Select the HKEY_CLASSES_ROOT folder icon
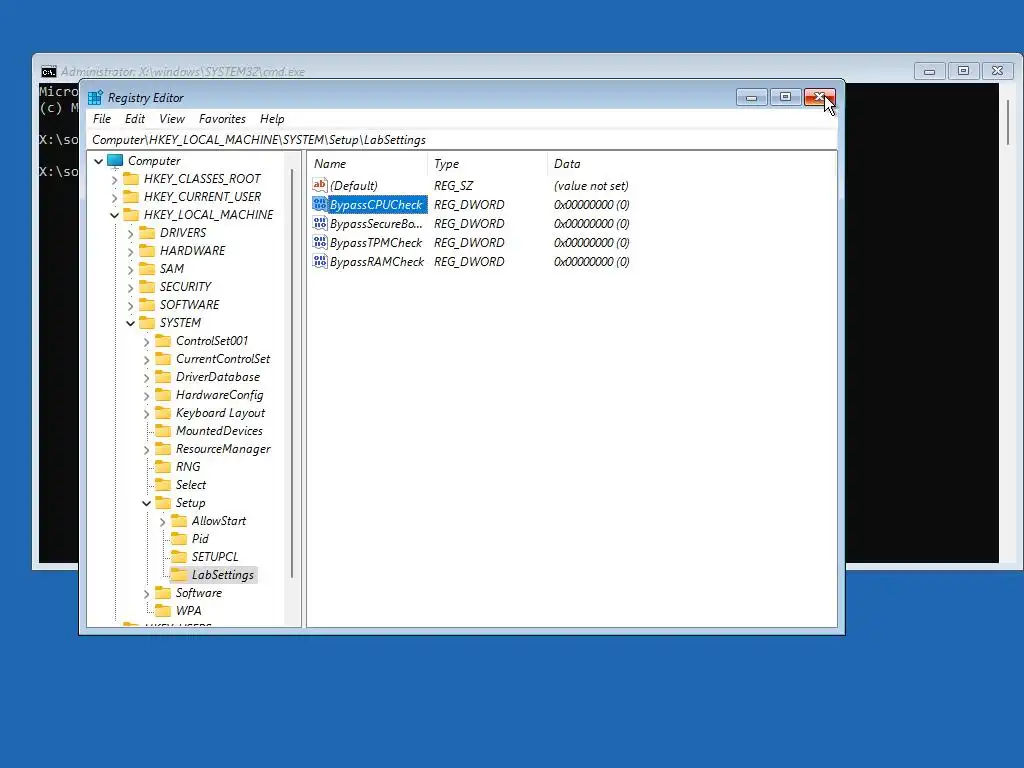 pyautogui.click(x=131, y=179)
